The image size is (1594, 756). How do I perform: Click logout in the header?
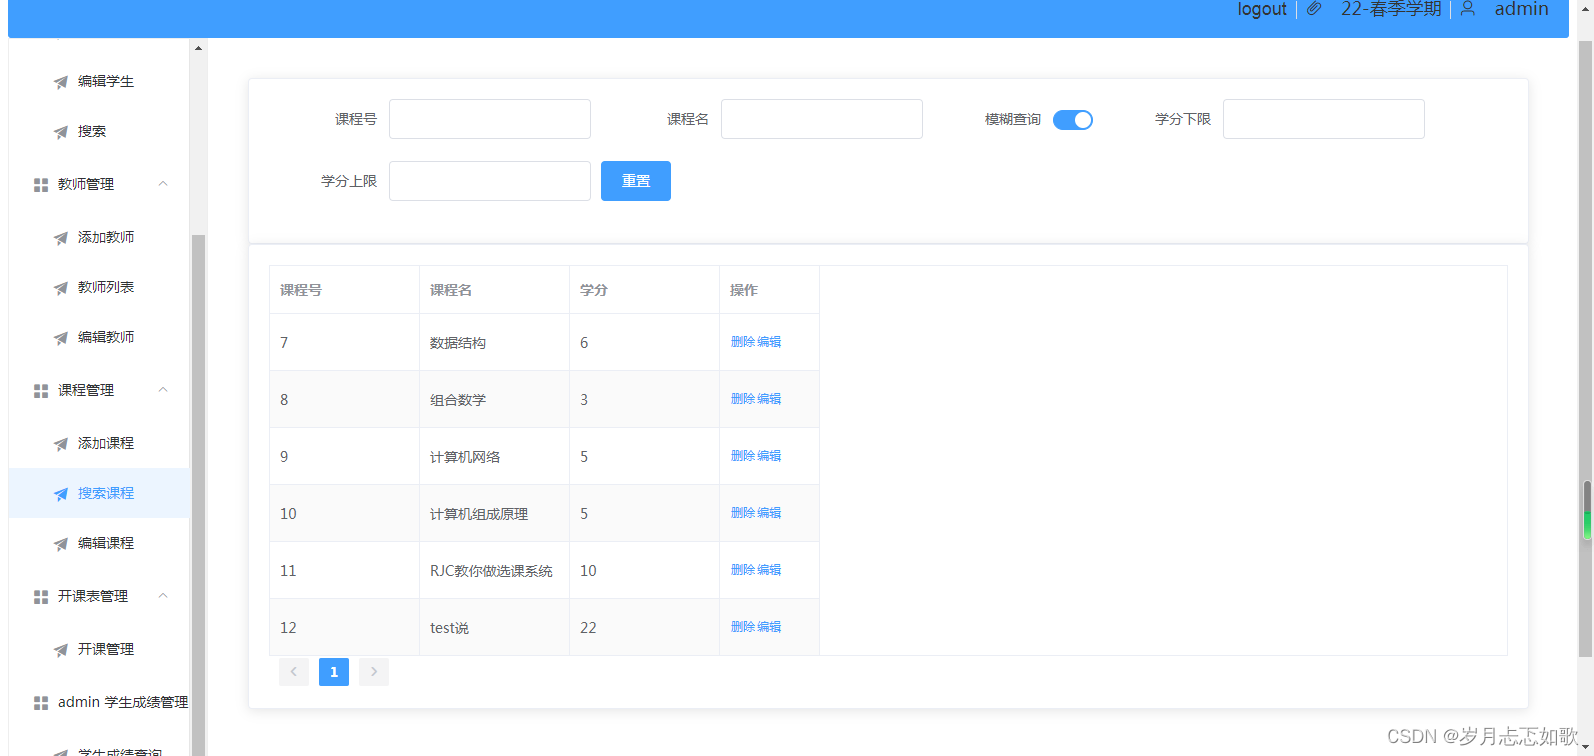pos(1262,9)
